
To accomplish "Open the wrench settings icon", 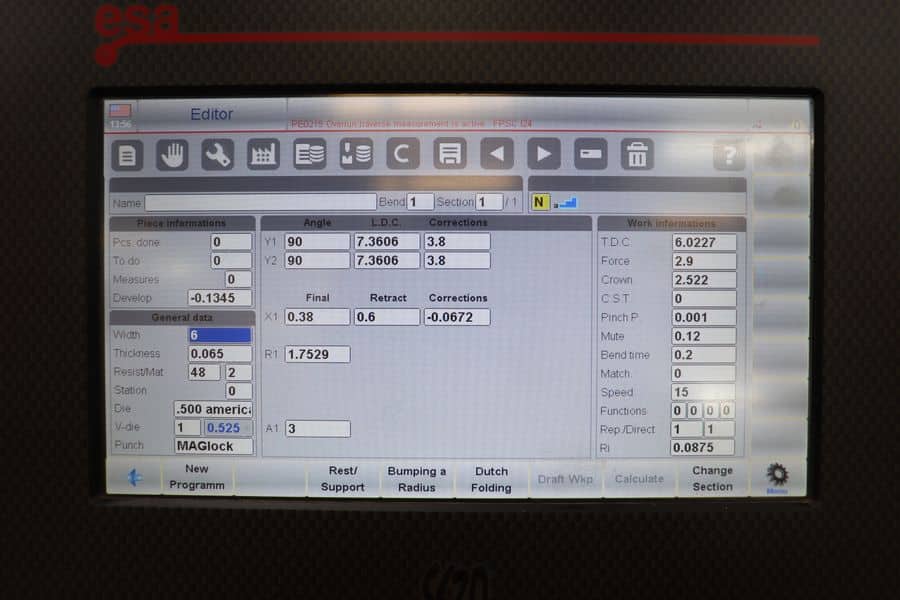I will [217, 154].
